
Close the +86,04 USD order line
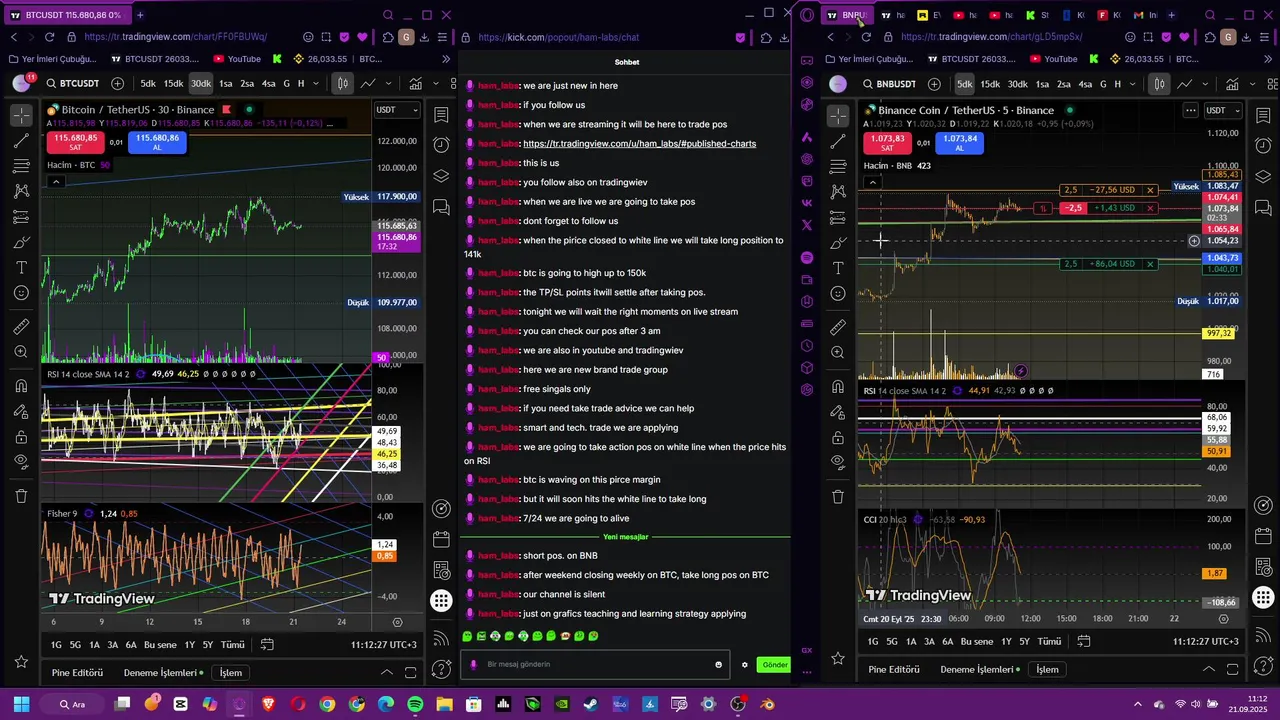click(1150, 264)
